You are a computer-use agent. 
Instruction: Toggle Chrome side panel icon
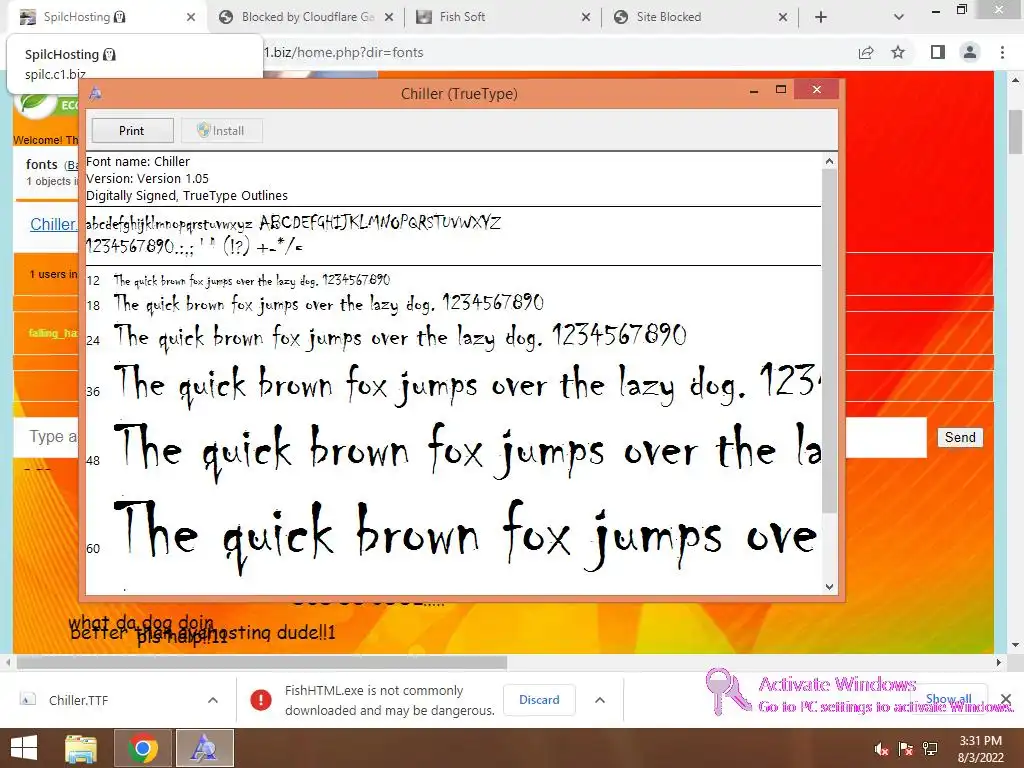[x=938, y=52]
